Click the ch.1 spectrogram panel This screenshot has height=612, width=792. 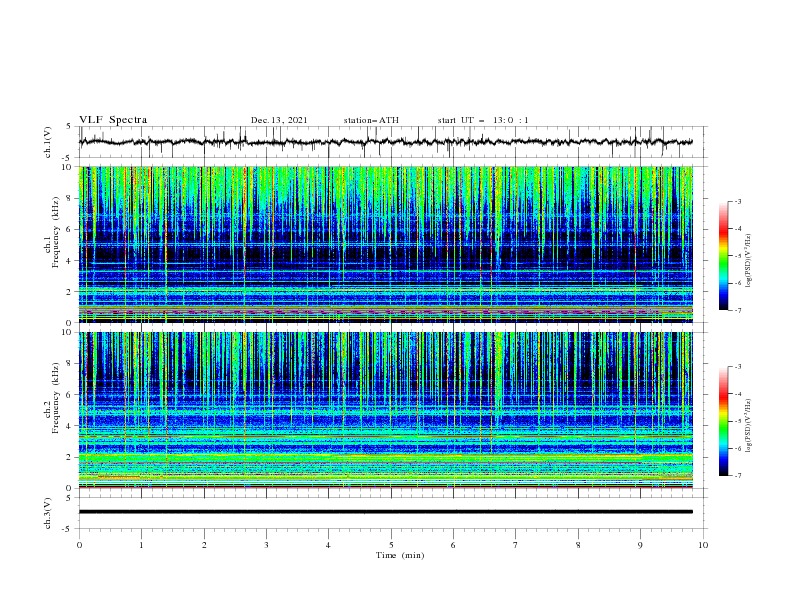(386, 244)
